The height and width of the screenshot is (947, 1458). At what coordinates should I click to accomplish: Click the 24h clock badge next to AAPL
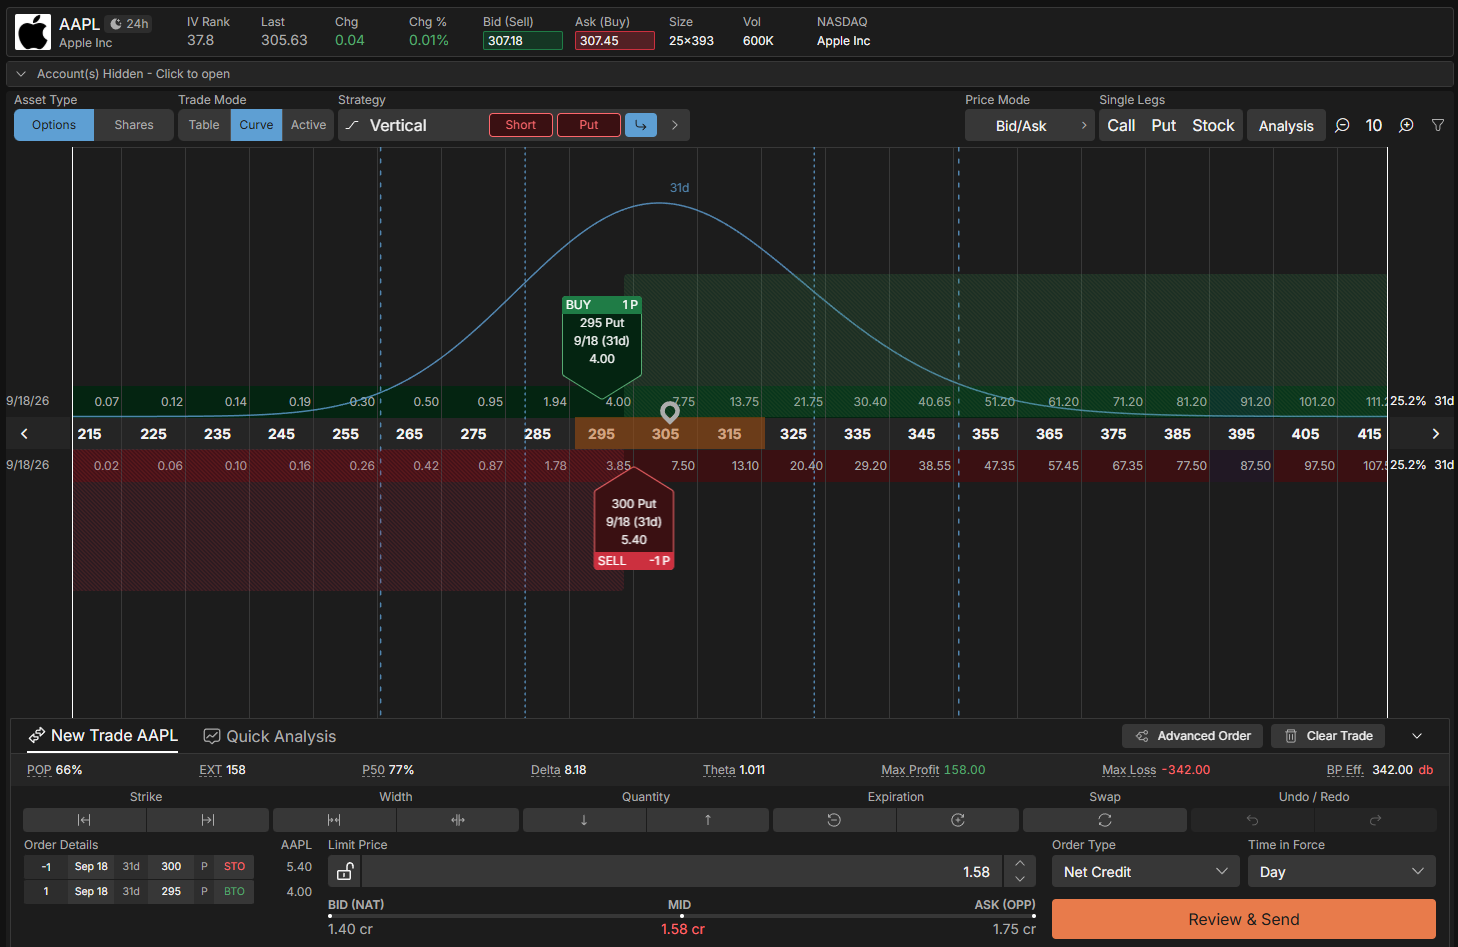(130, 24)
